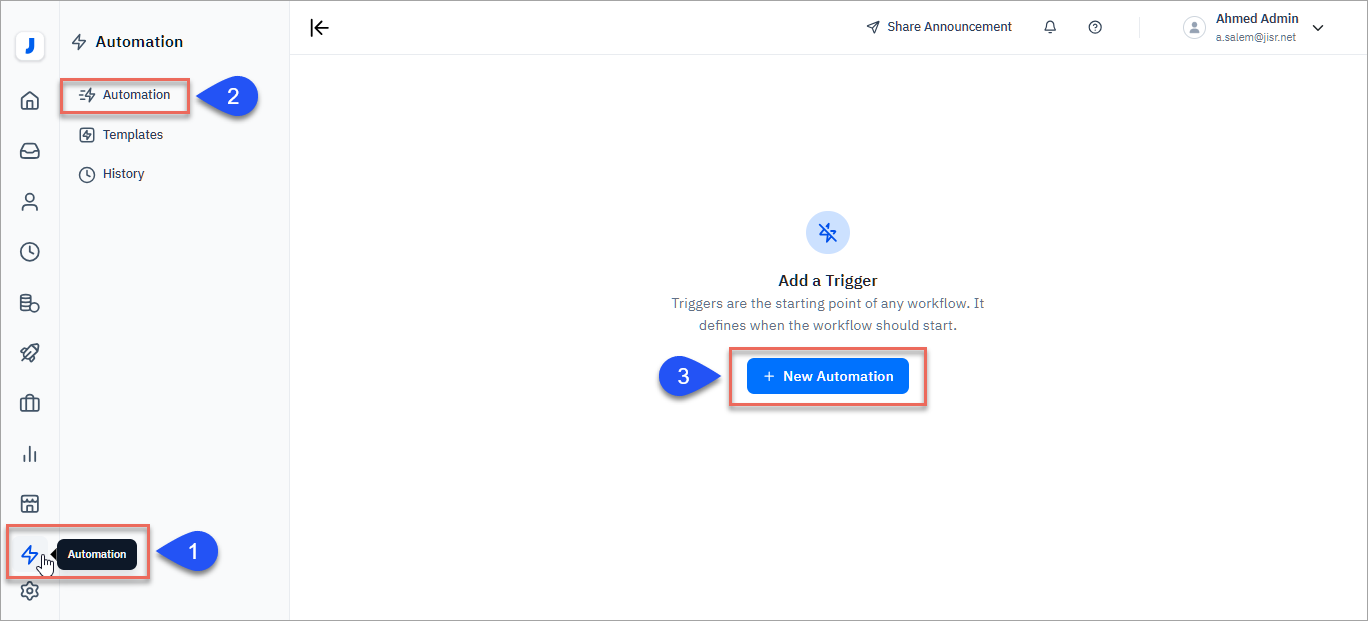Click the Jisr logo at top left
The width and height of the screenshot is (1368, 621).
30,45
